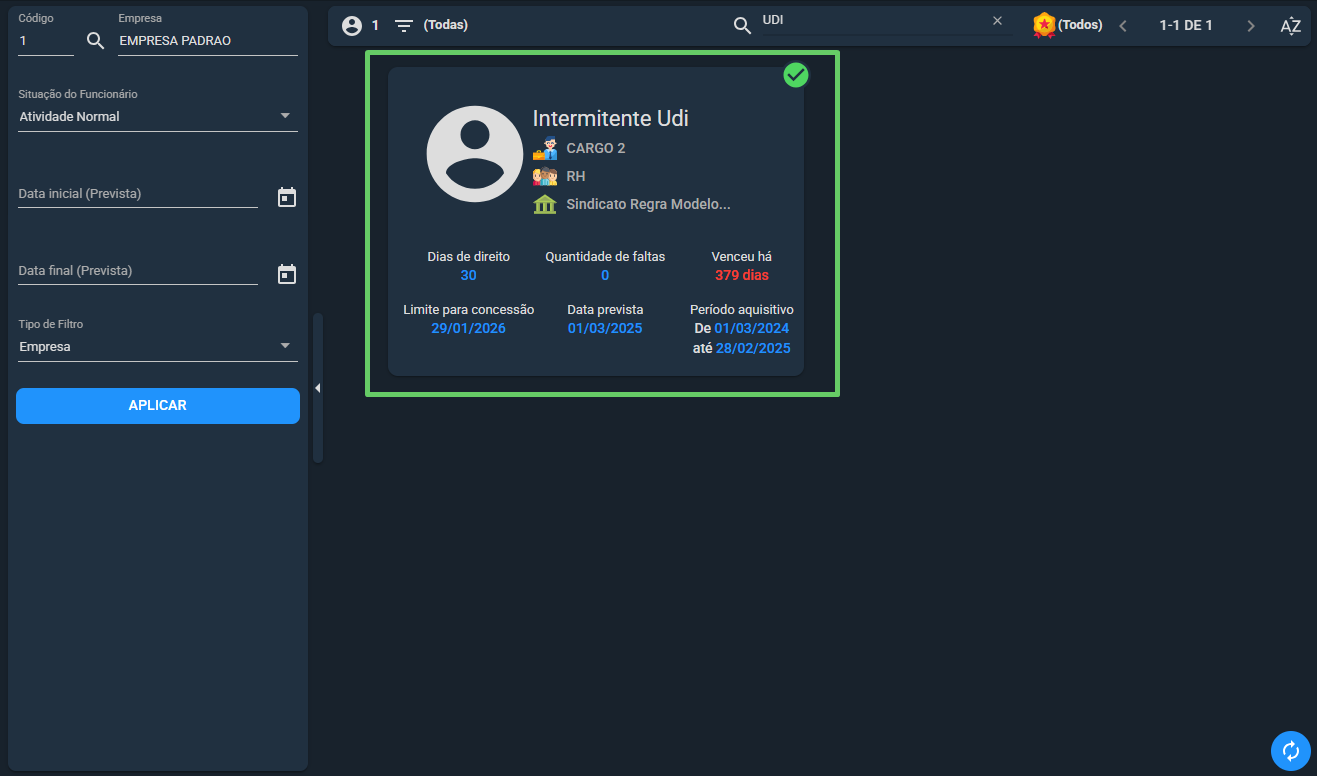Click the Sindicato bank building icon
This screenshot has width=1317, height=776.
[545, 204]
